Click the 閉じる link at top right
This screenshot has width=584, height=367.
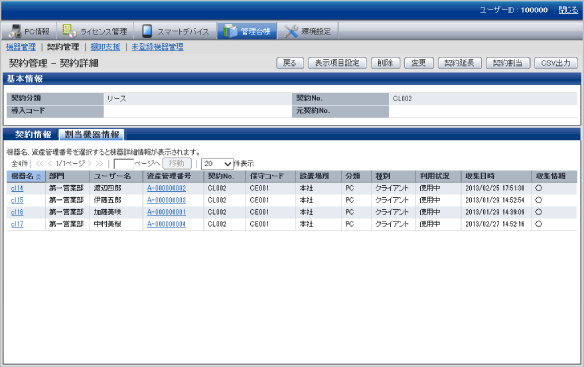click(568, 10)
